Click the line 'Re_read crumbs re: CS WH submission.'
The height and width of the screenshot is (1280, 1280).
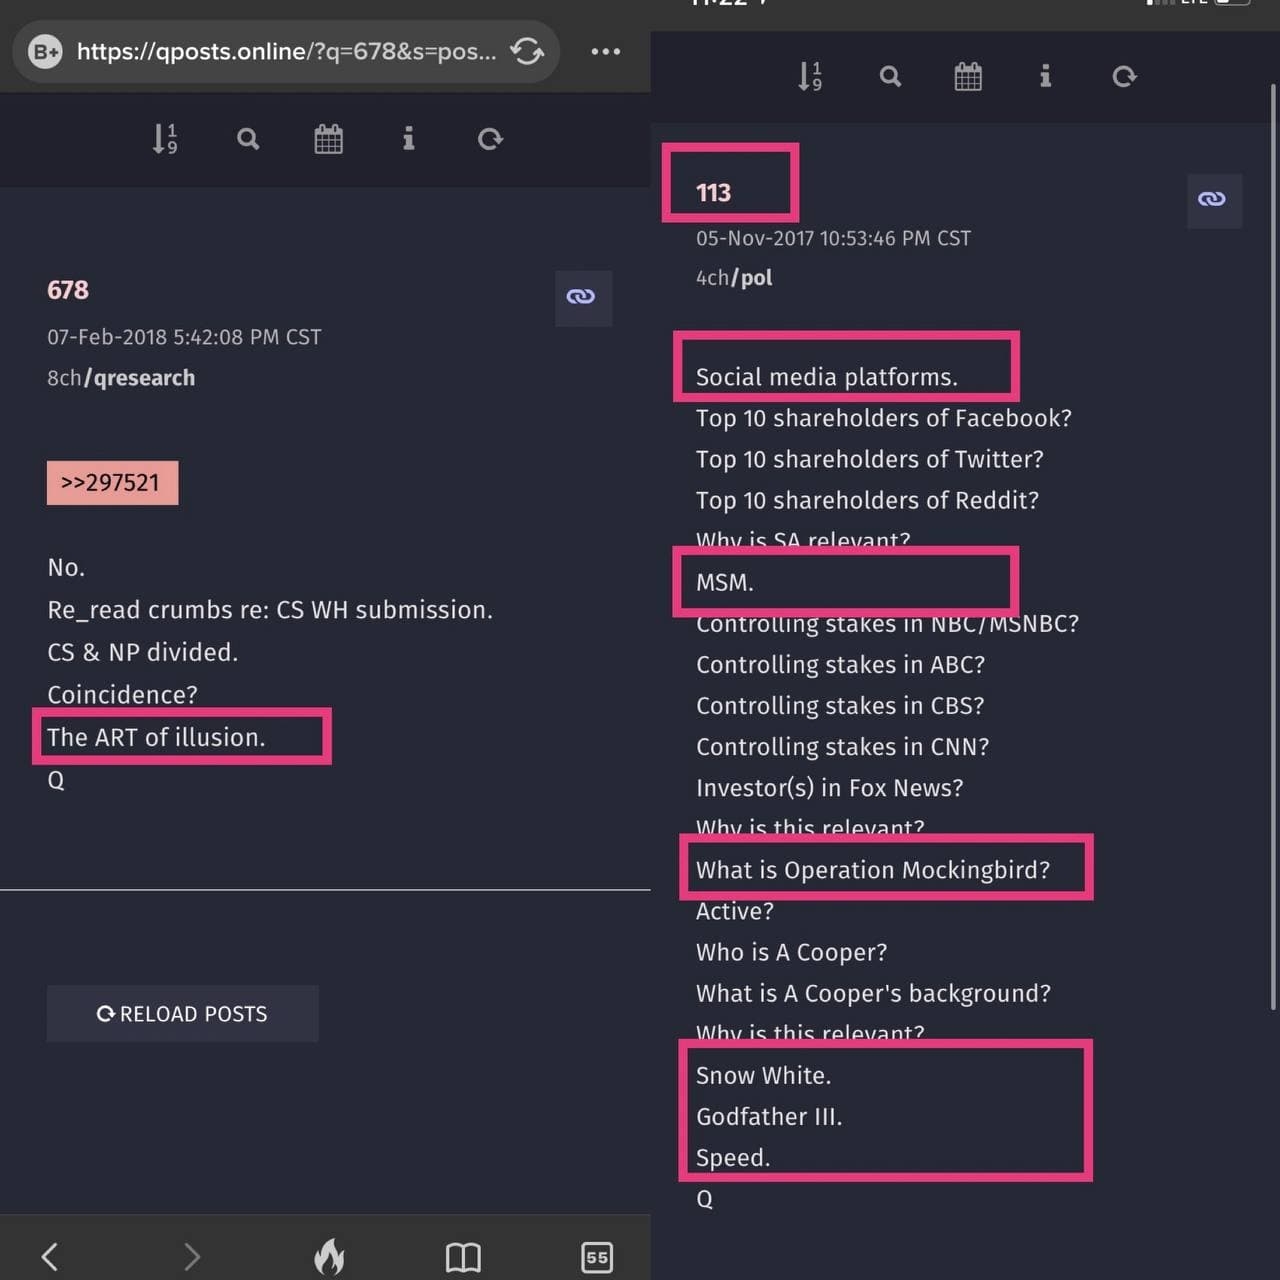(270, 610)
